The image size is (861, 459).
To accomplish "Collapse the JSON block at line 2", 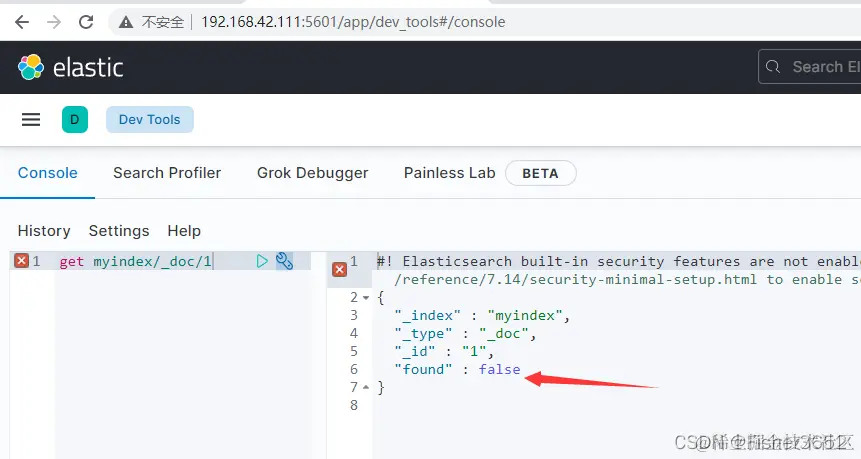I will pyautogui.click(x=366, y=298).
